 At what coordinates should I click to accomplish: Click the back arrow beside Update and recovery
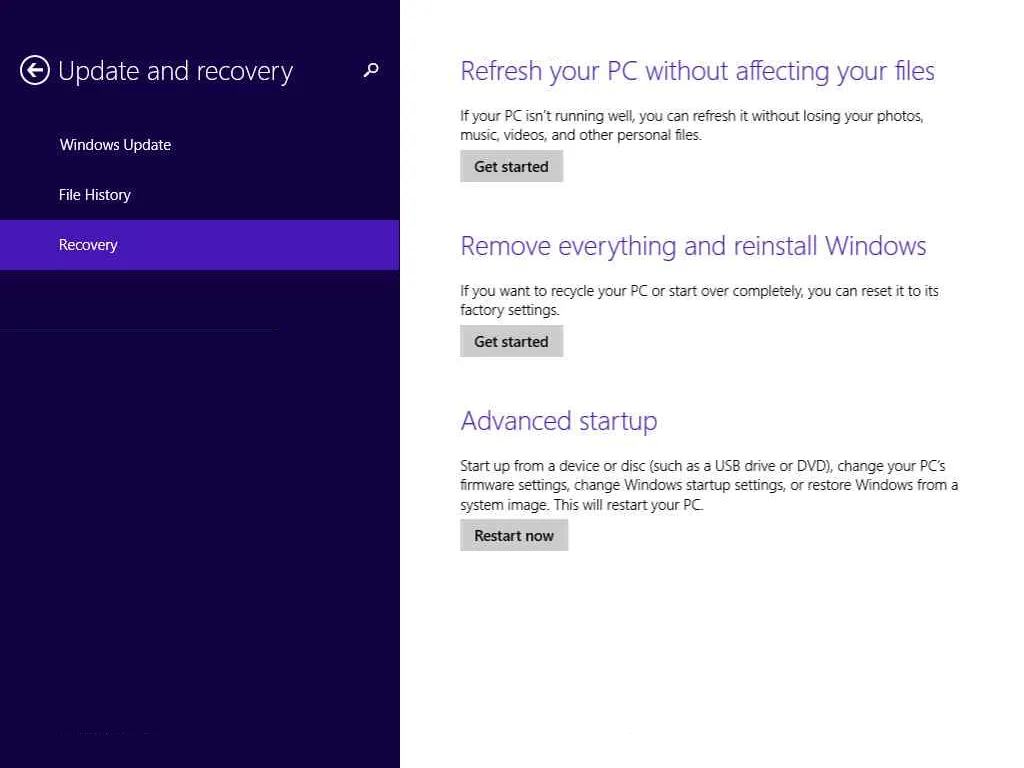[x=35, y=71]
